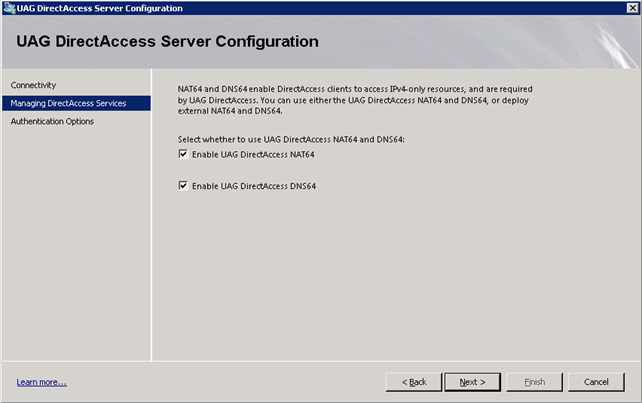
Task: Click the large 'UAG DirectAccess Server Configuration' heading
Action: click(167, 41)
